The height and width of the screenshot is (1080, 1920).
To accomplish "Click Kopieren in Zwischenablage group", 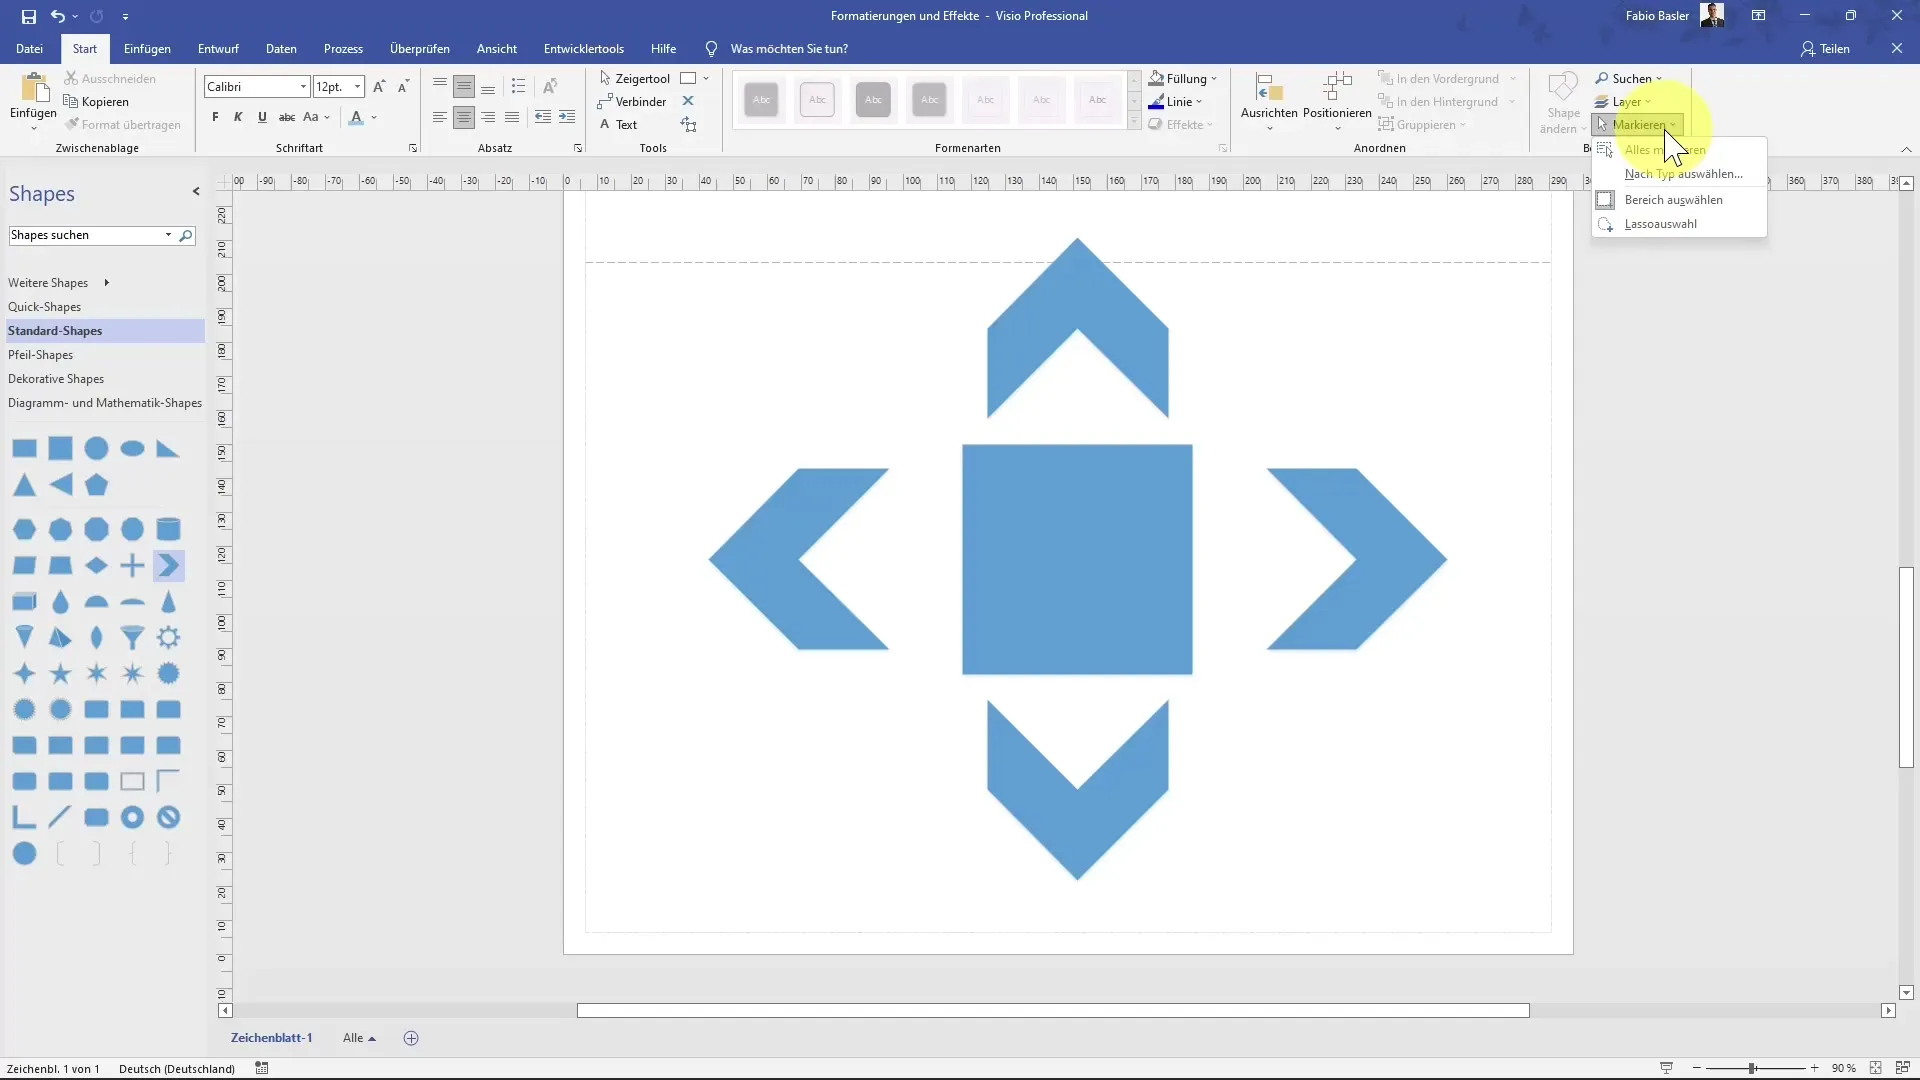I will pyautogui.click(x=96, y=101).
